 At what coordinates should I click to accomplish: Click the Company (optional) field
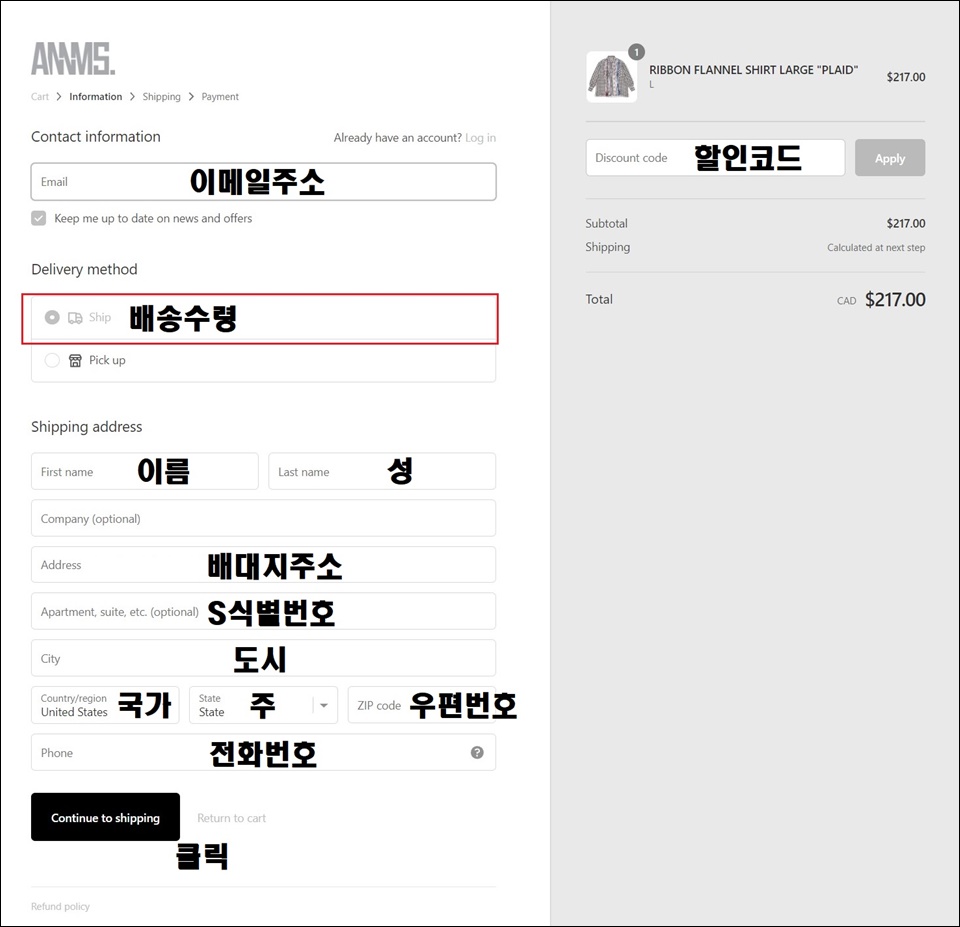263,519
